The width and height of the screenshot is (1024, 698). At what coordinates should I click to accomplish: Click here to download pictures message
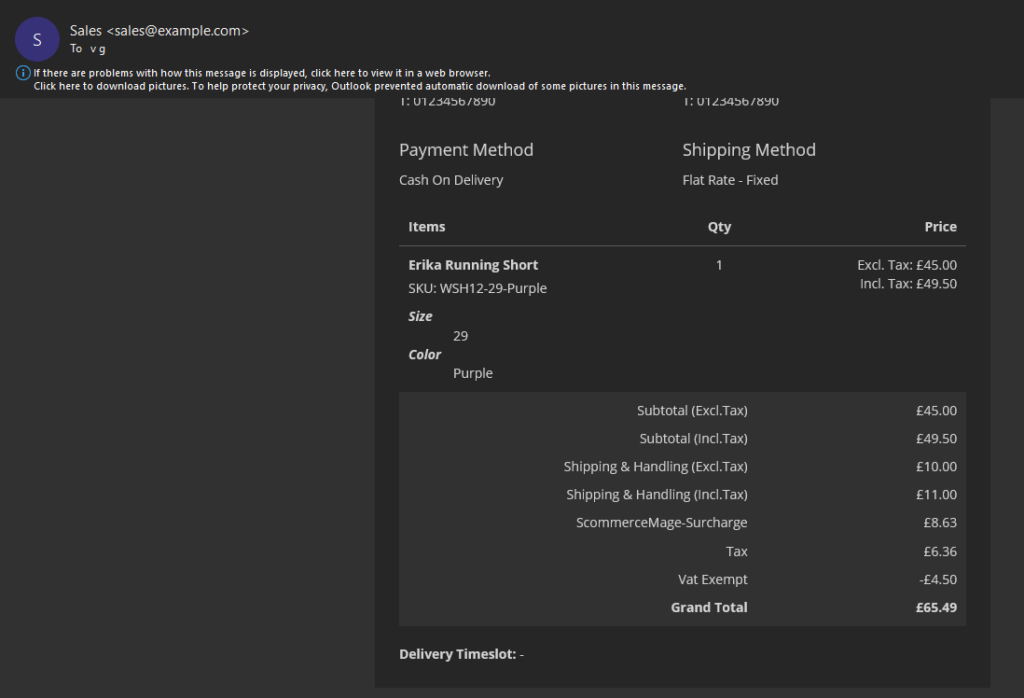pos(360,86)
